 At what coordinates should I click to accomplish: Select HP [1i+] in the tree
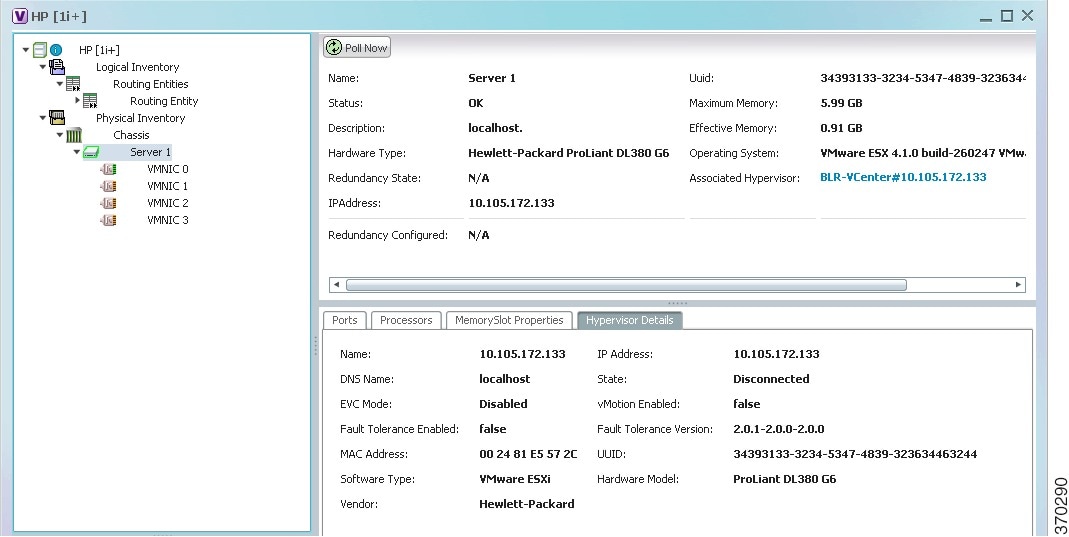(x=100, y=50)
